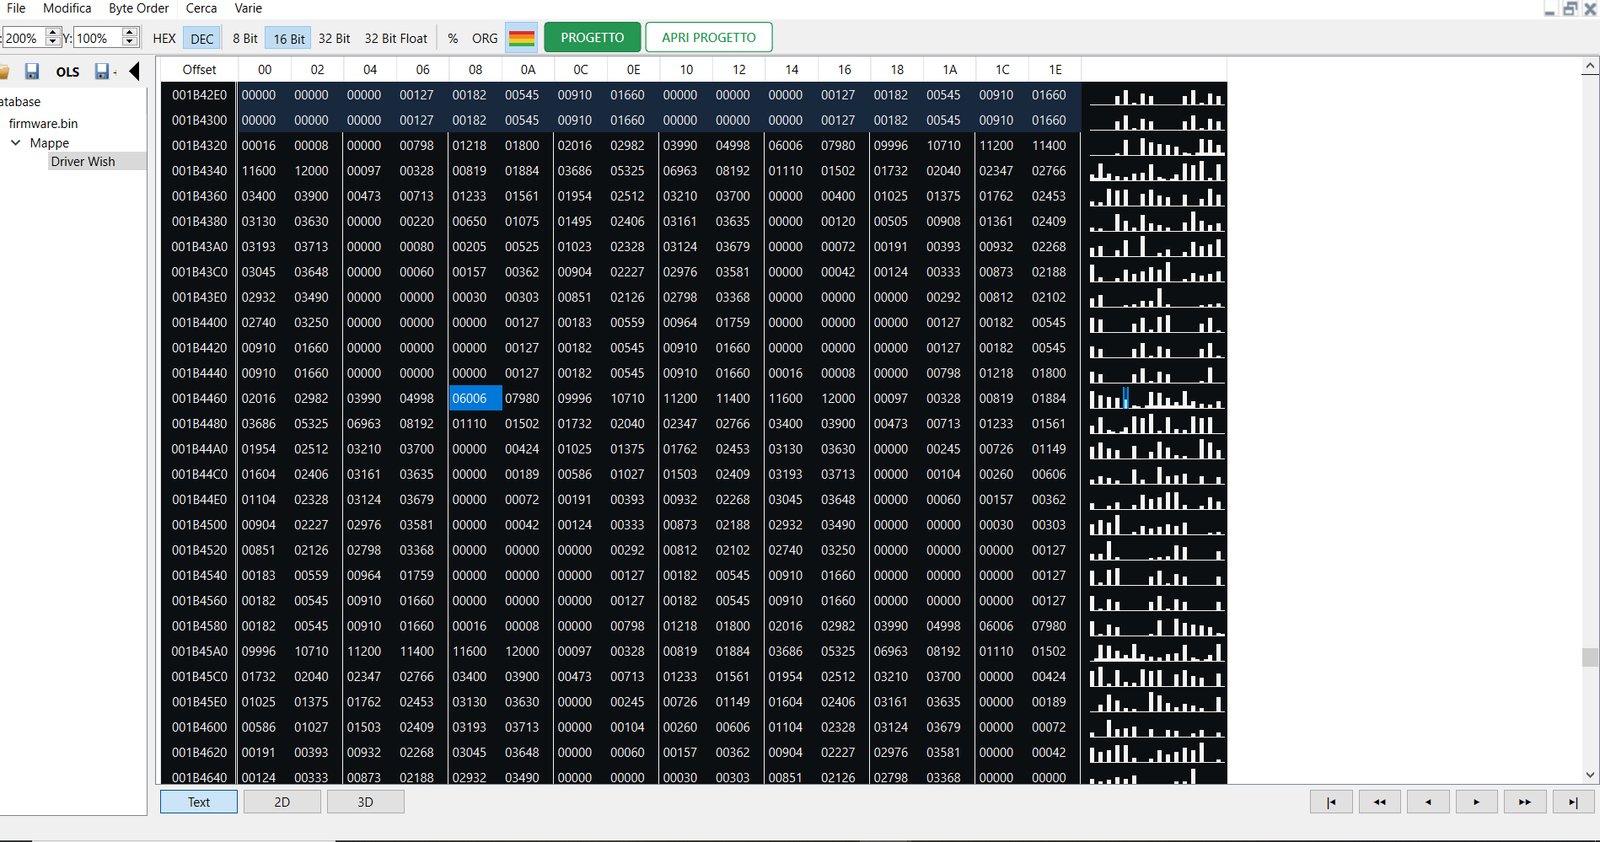Open the Varie menu
The image size is (1600, 842).
point(248,8)
